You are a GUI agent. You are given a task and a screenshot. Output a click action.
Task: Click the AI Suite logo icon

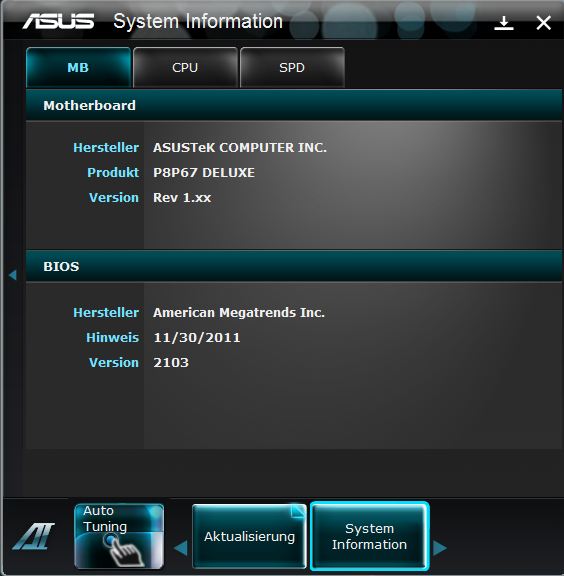33,536
